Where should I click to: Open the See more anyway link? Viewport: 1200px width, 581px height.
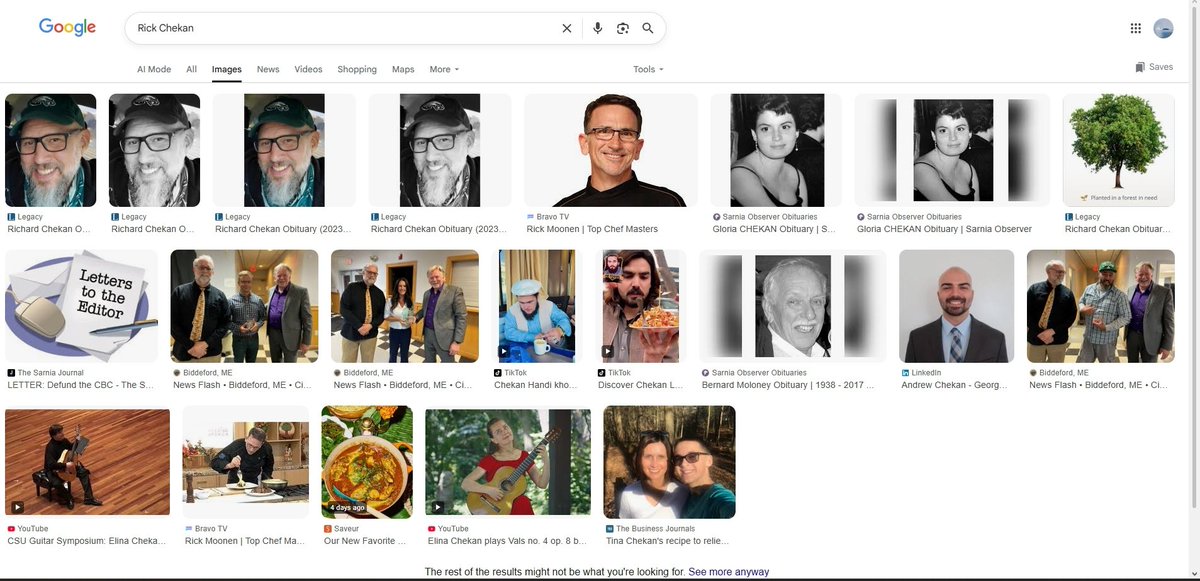(729, 572)
